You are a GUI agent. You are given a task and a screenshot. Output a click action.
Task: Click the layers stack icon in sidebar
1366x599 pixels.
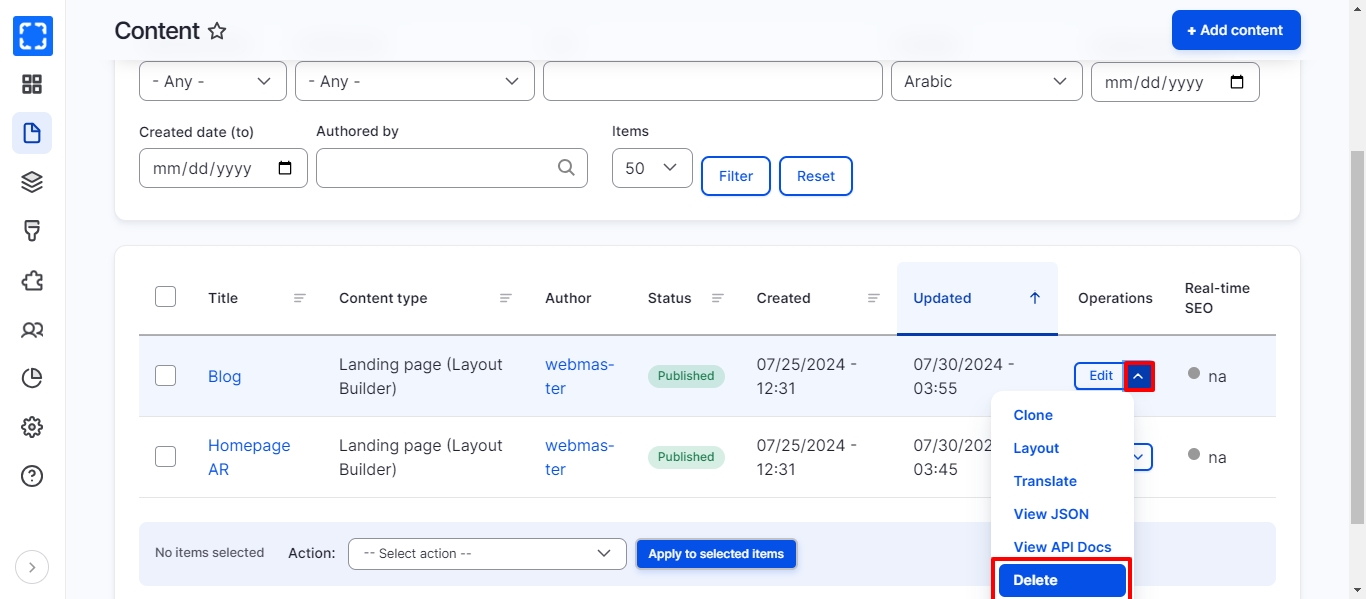tap(32, 182)
